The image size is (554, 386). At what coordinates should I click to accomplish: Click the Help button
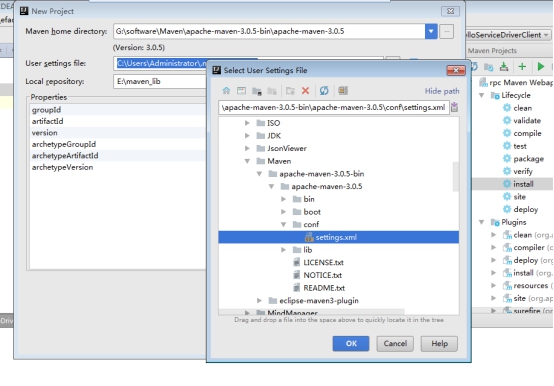pos(439,344)
